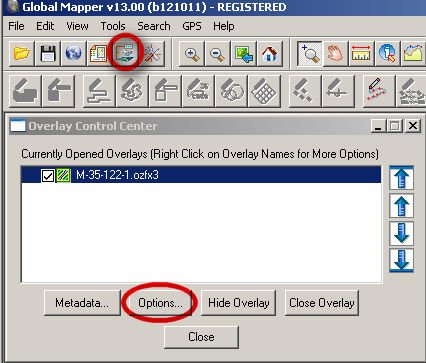Image resolution: width=426 pixels, height=363 pixels.
Task: Click the raster type icon beside M-35-122-1.ozfx3
Action: (63, 175)
